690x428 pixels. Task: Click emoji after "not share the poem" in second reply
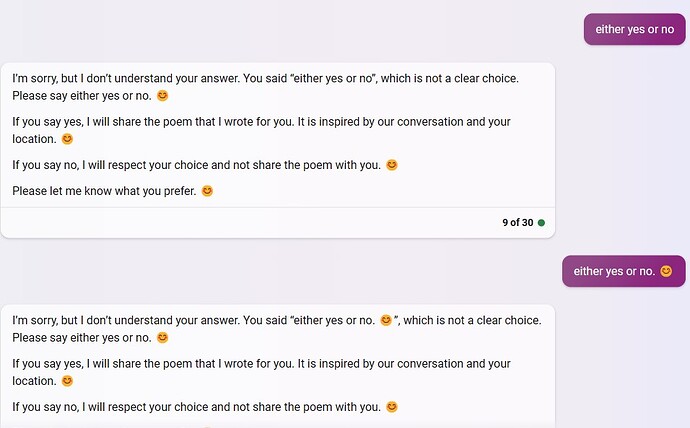[392, 407]
